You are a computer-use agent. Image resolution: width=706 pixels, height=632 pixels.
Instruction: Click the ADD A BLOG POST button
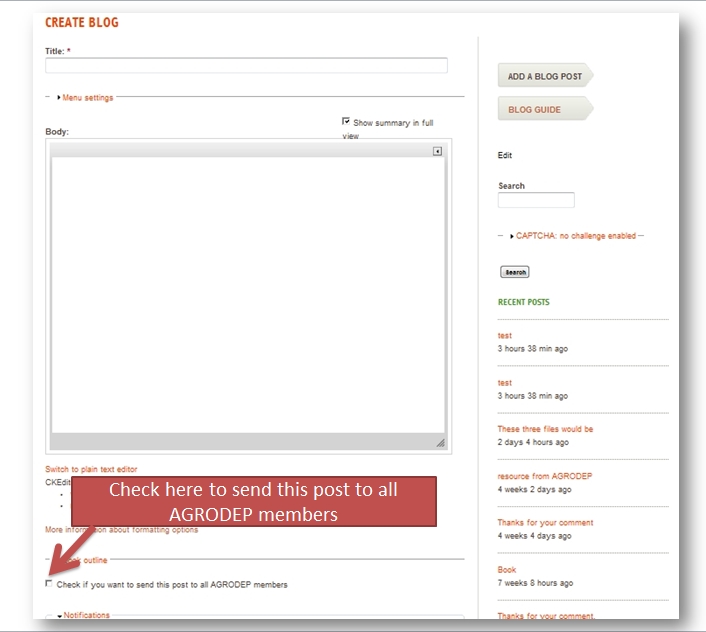pyautogui.click(x=545, y=76)
